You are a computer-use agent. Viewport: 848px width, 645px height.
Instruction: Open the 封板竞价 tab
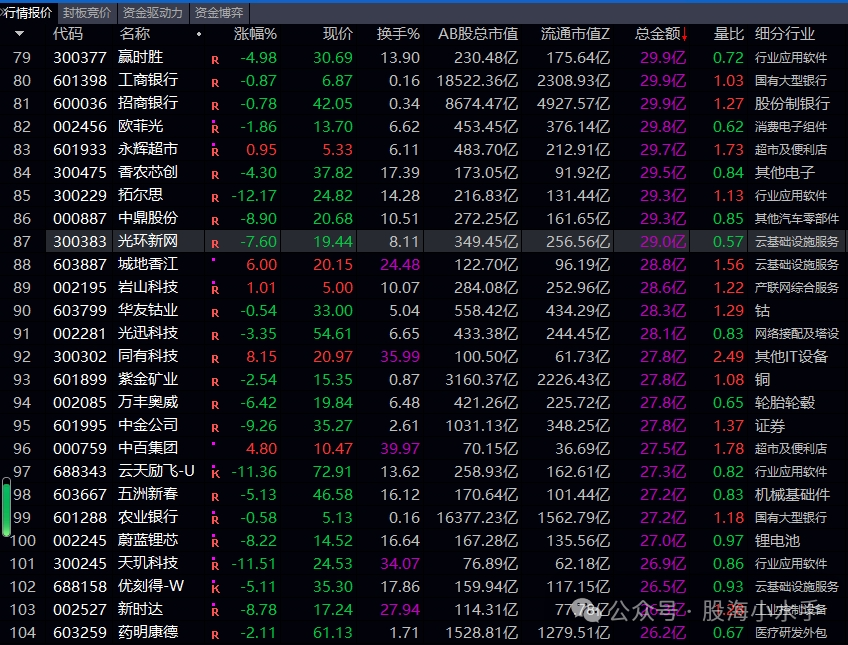(x=87, y=12)
